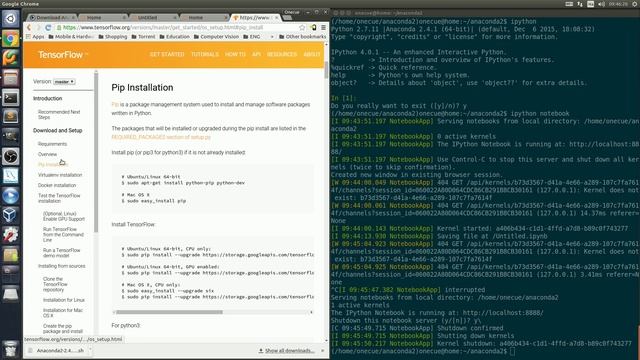Open the Terminal icon in the dock

point(11,98)
